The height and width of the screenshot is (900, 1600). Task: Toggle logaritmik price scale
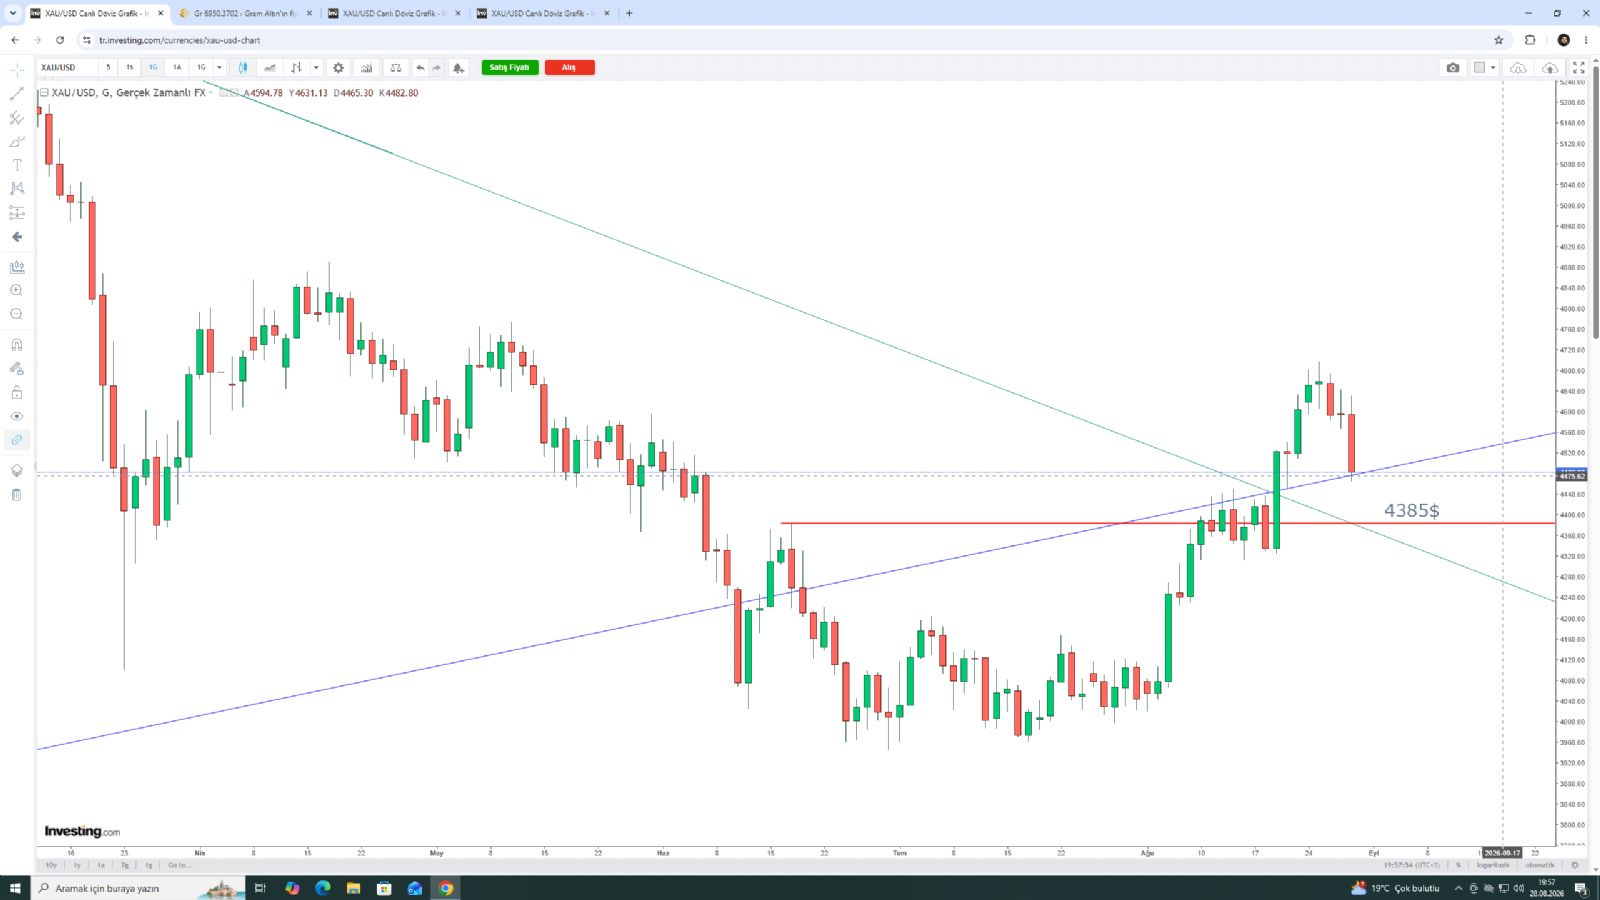point(1493,865)
